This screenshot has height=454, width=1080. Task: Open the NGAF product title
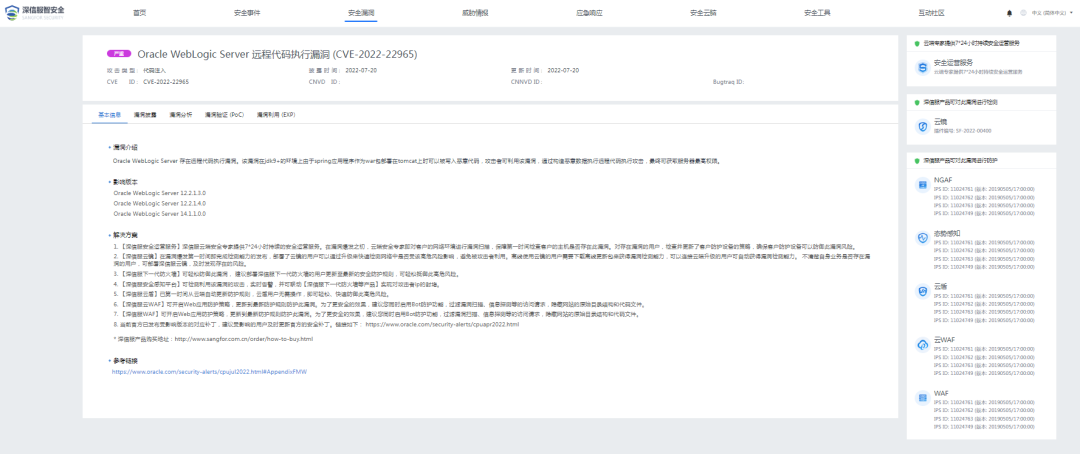(943, 180)
